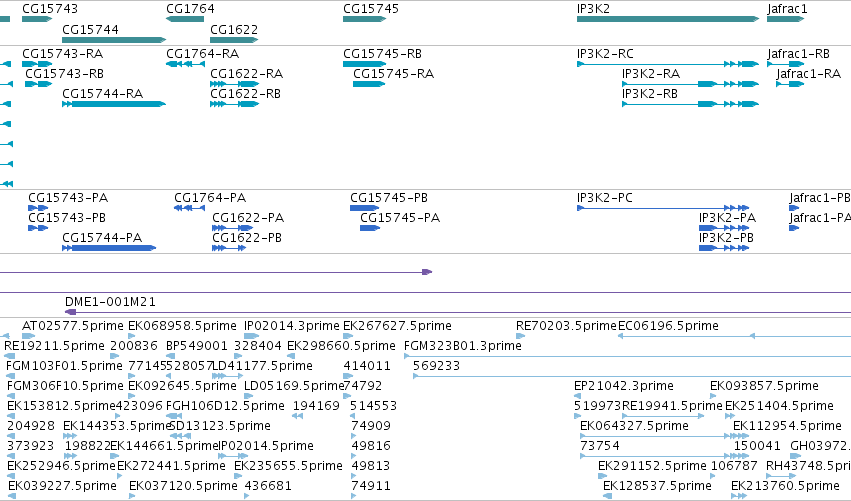This screenshot has width=851, height=501.
Task: Open the FGM323B01.3prime EST label
Action: point(463,346)
